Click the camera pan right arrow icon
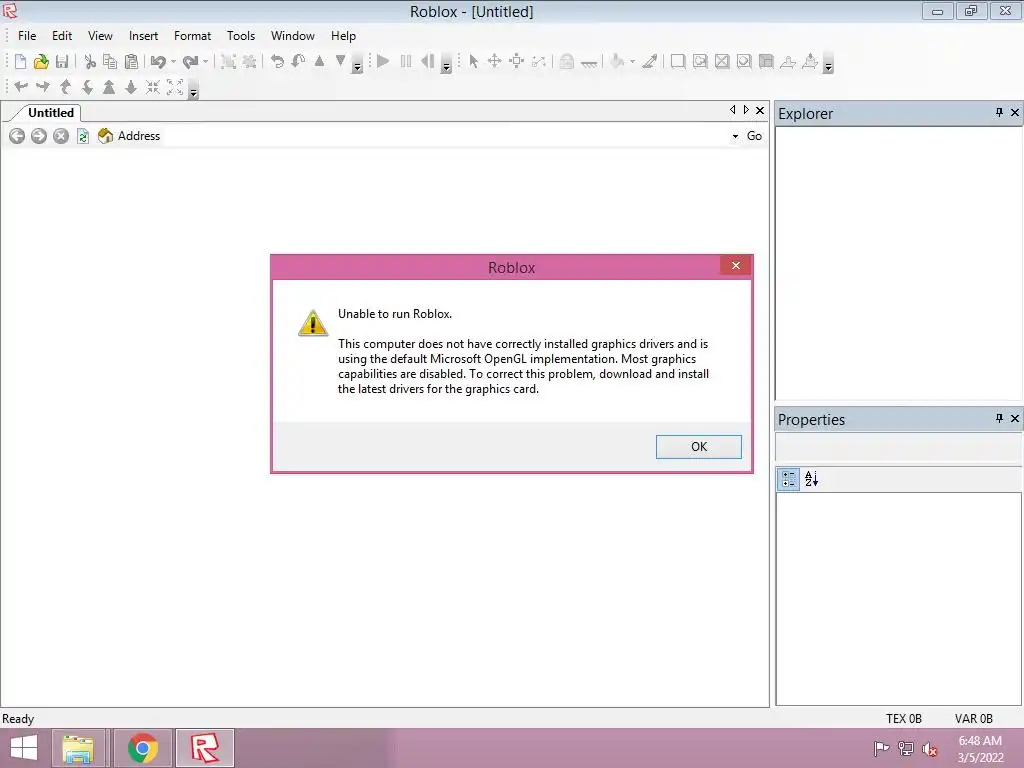1024x768 pixels. click(x=43, y=87)
